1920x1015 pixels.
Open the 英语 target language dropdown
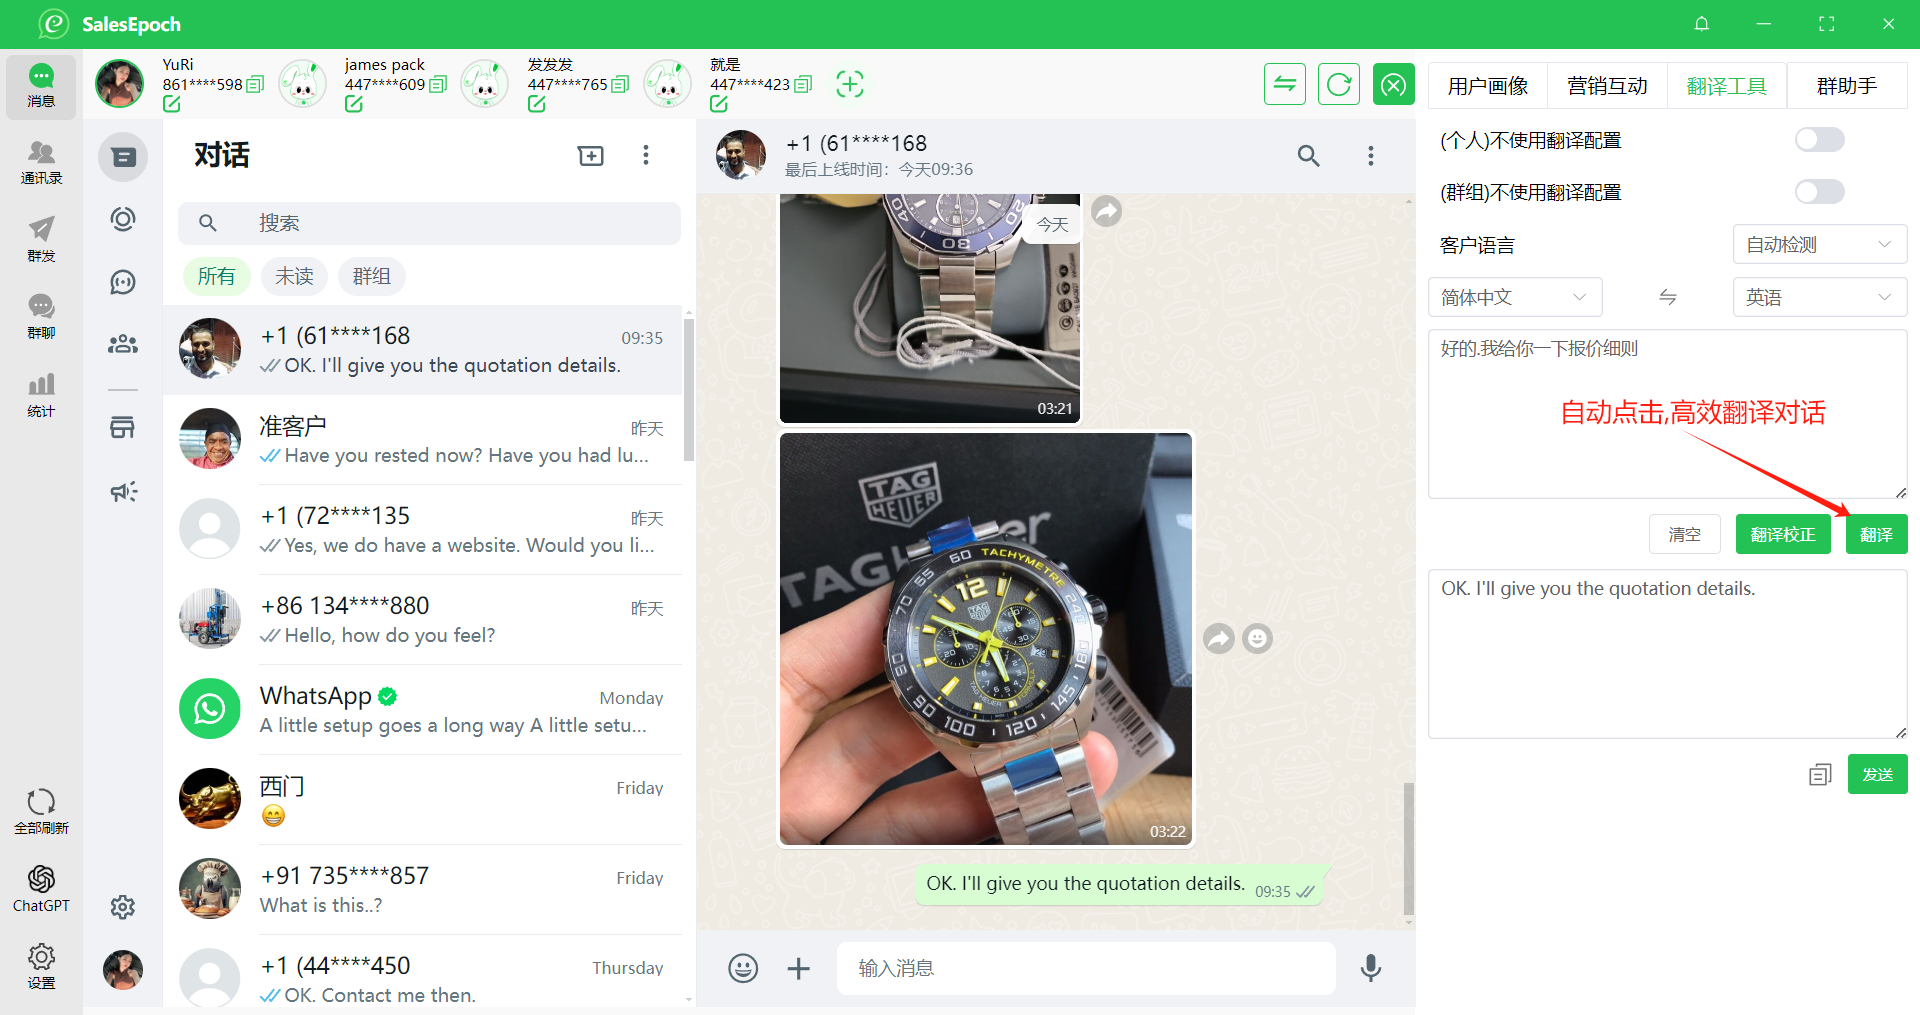click(1819, 297)
